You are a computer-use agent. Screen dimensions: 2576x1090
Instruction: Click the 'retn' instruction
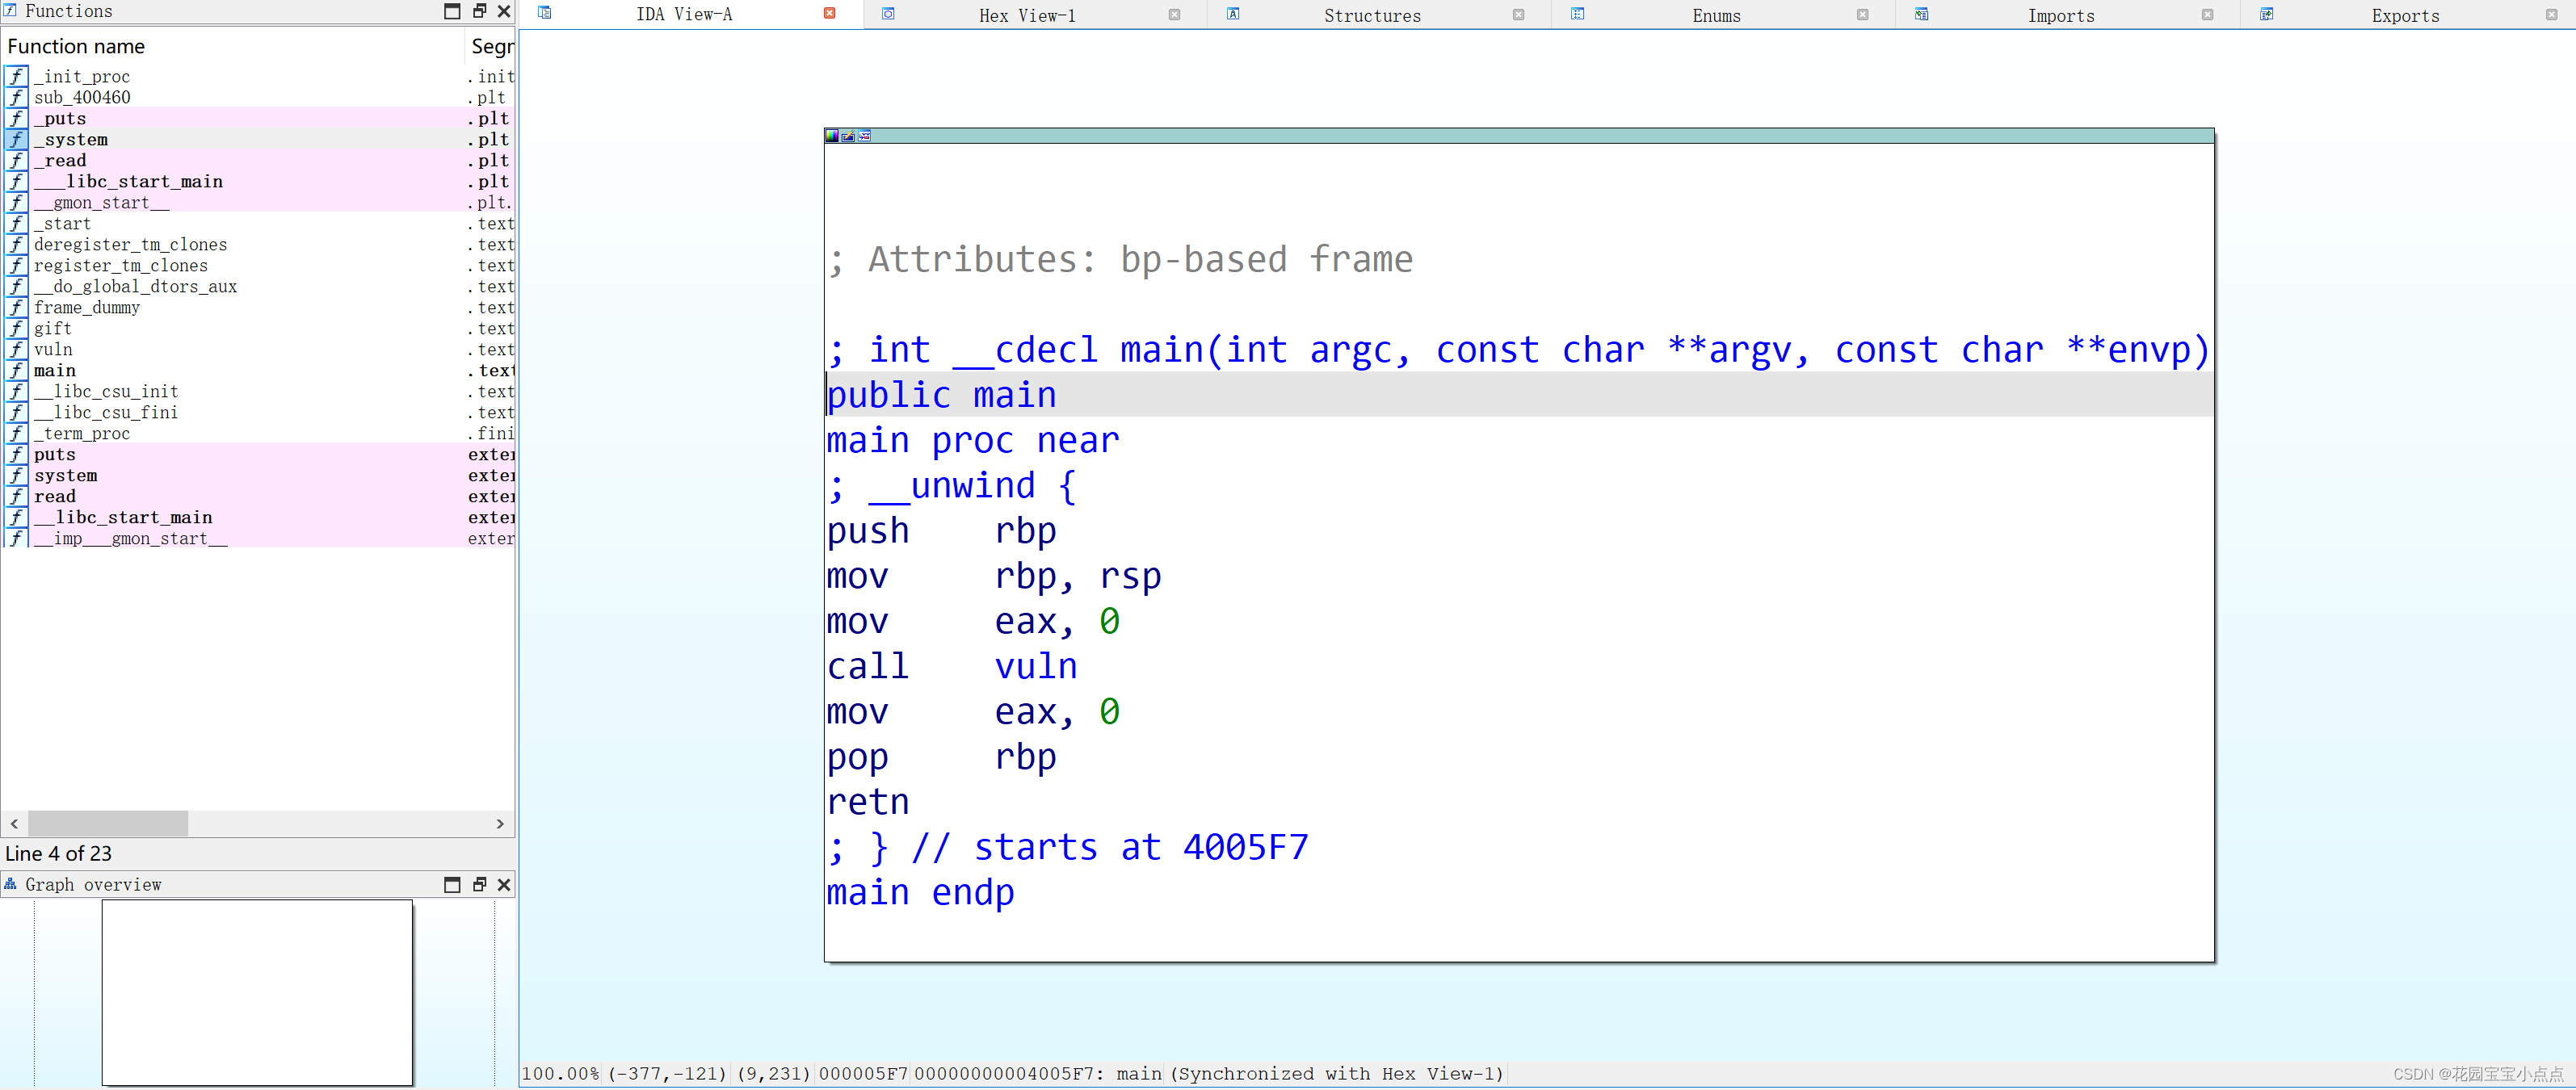868,802
